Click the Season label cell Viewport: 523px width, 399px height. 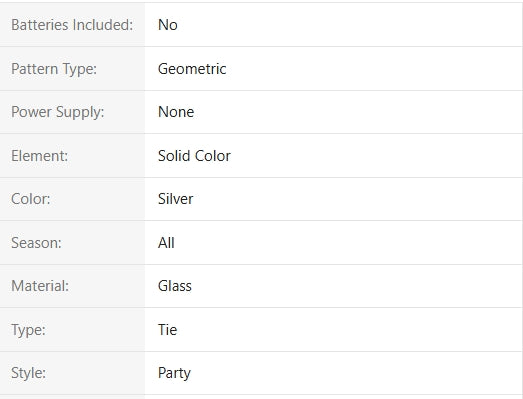click(72, 243)
